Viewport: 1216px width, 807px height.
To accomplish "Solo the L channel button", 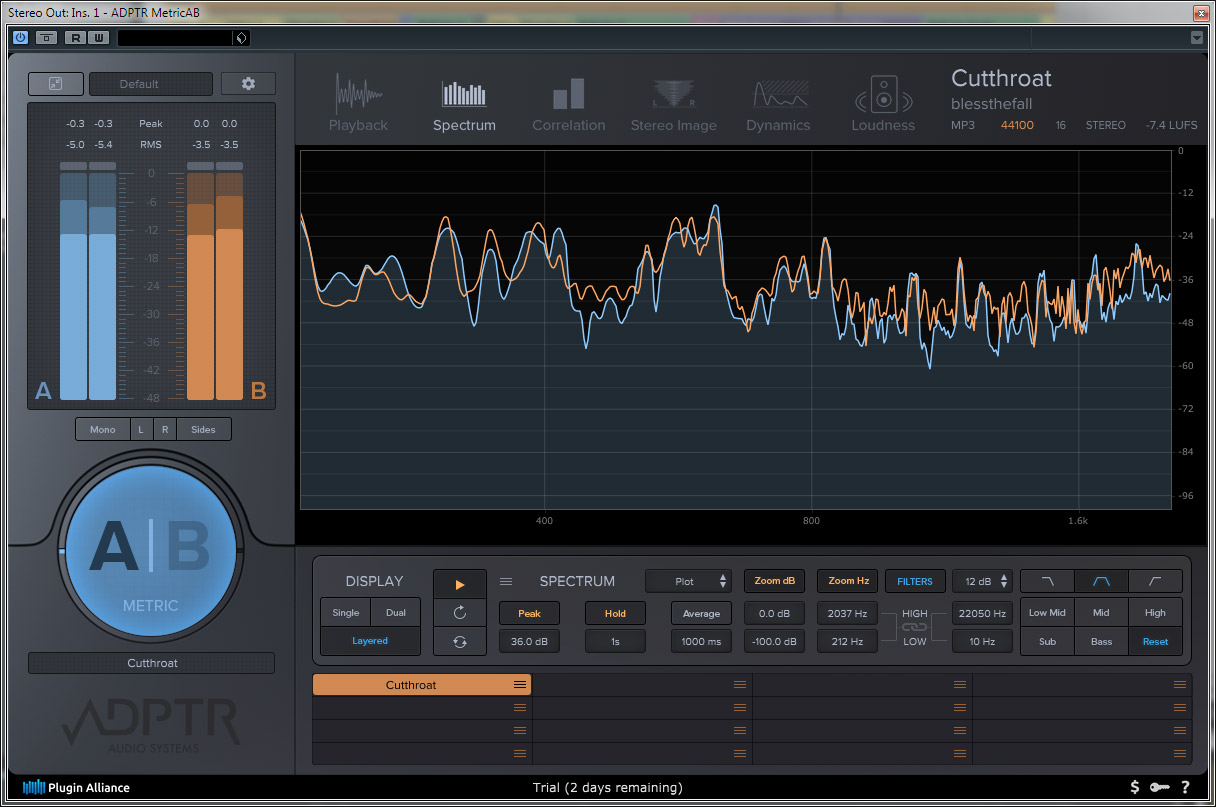I will (141, 429).
